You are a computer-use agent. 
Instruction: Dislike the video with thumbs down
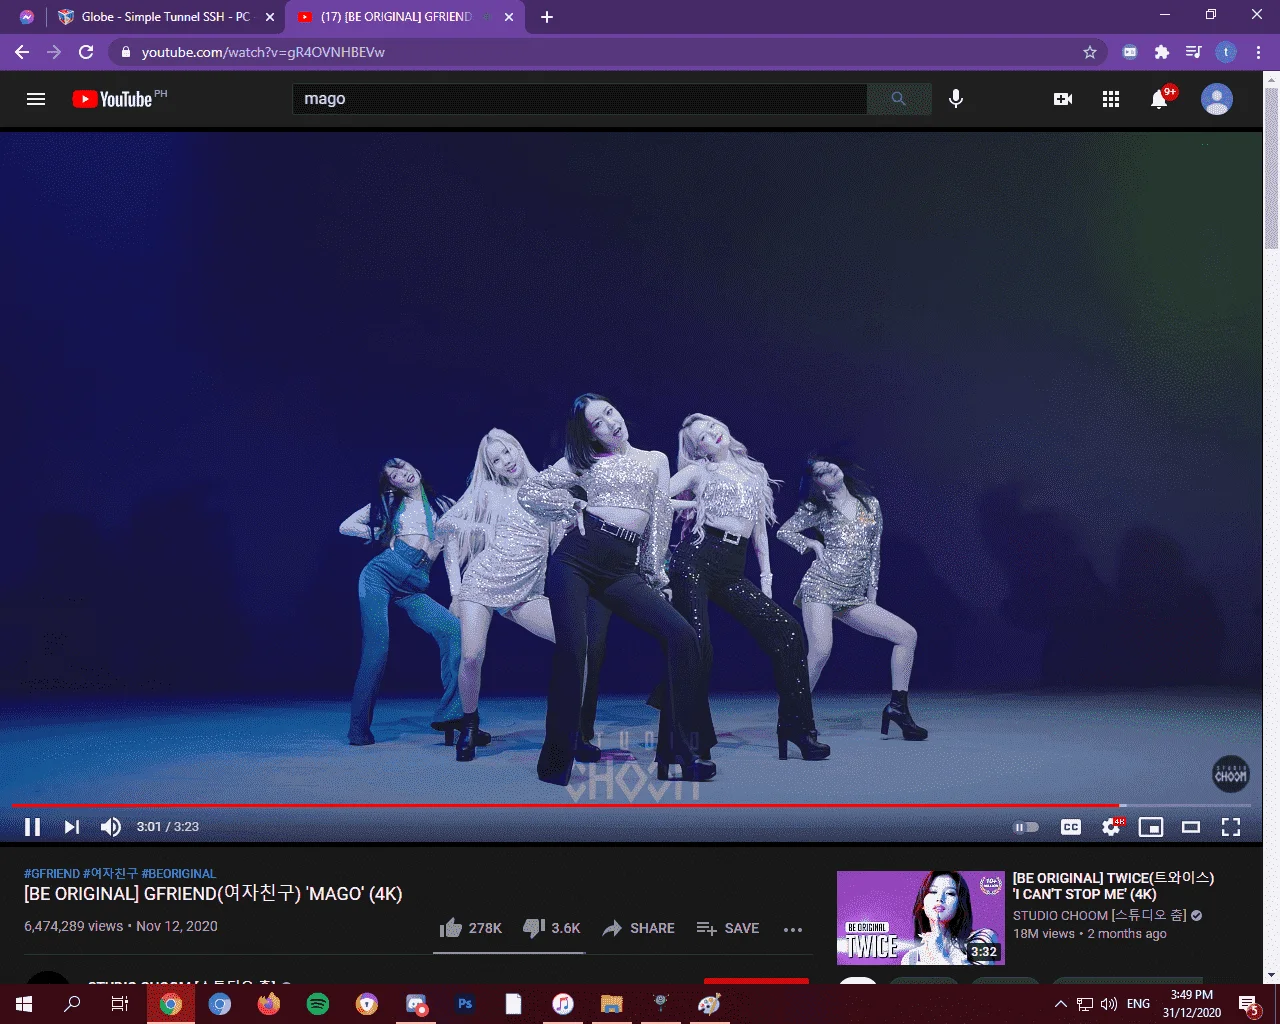coord(551,928)
